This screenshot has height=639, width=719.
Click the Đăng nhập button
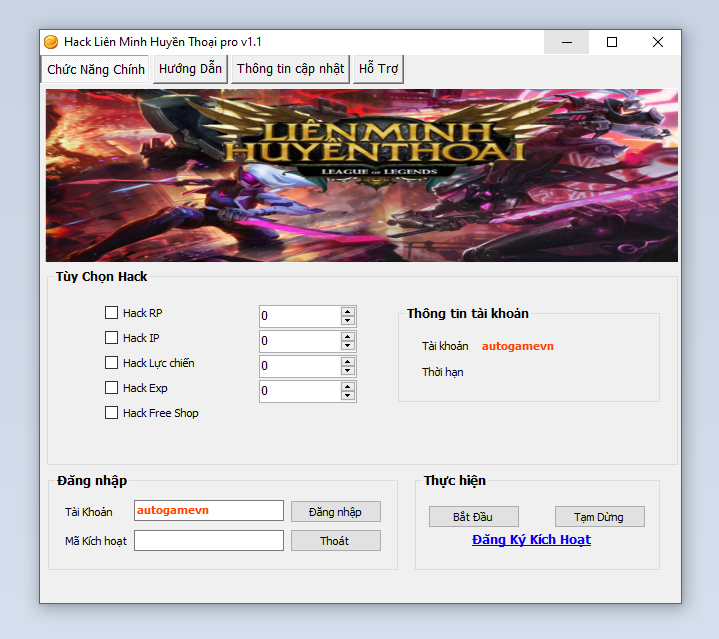[x=335, y=512]
